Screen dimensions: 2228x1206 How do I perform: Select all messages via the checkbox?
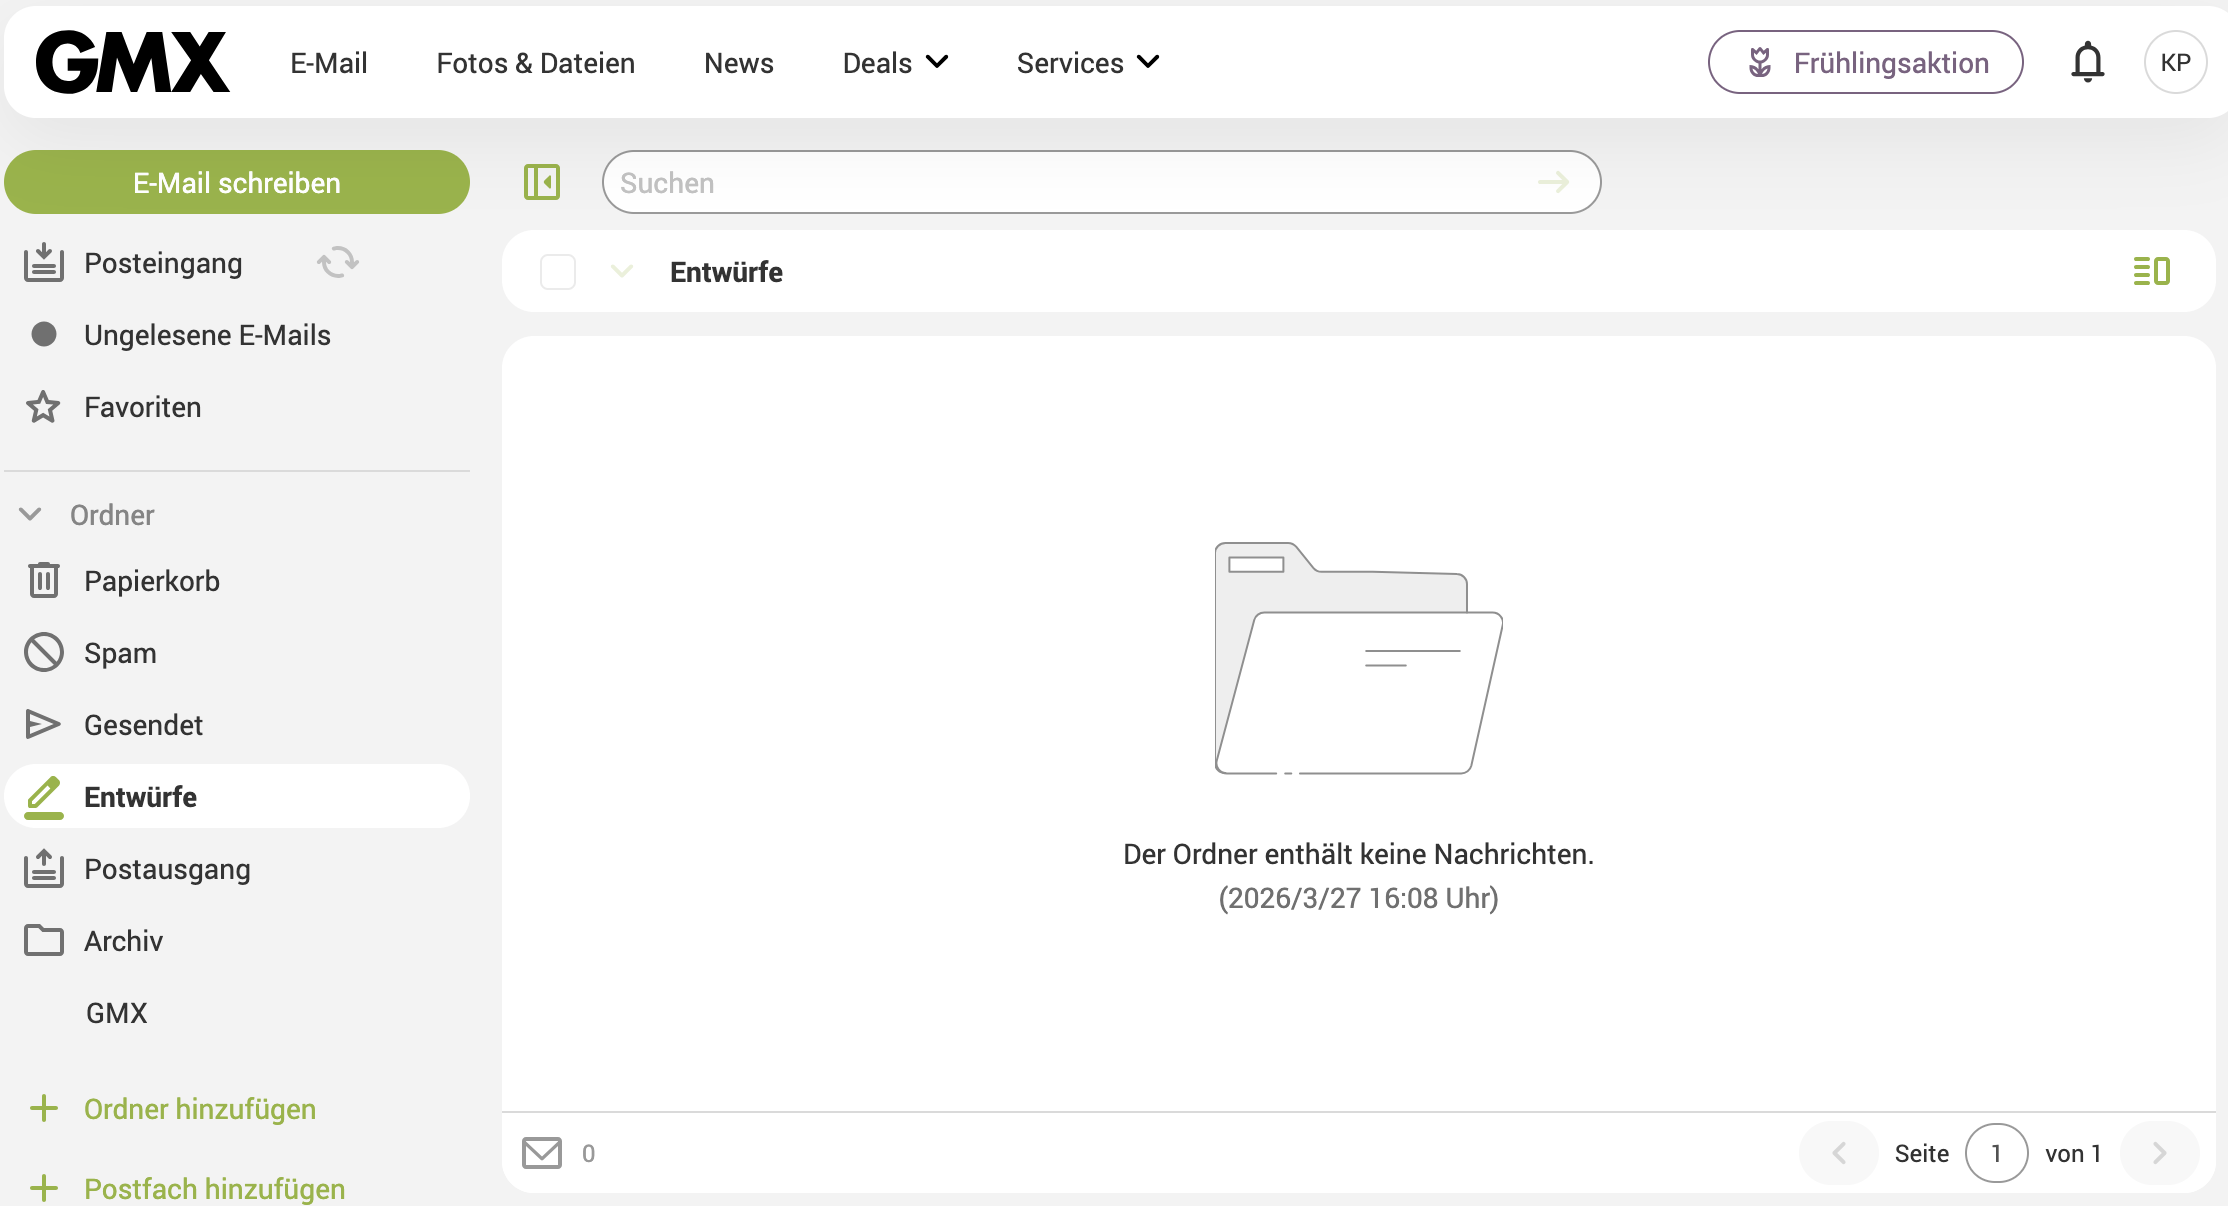click(557, 271)
